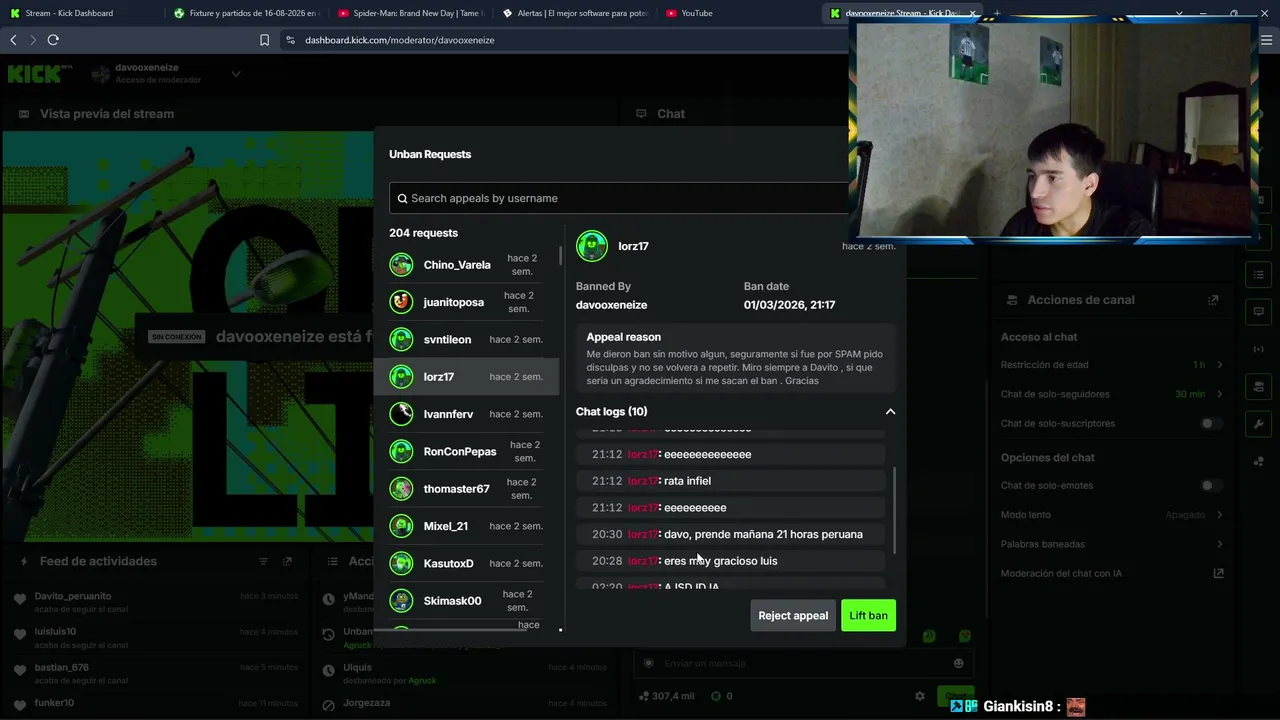The image size is (1280, 720).
Task: Click the lorz17 avatar in the appeal header
Action: [592, 246]
